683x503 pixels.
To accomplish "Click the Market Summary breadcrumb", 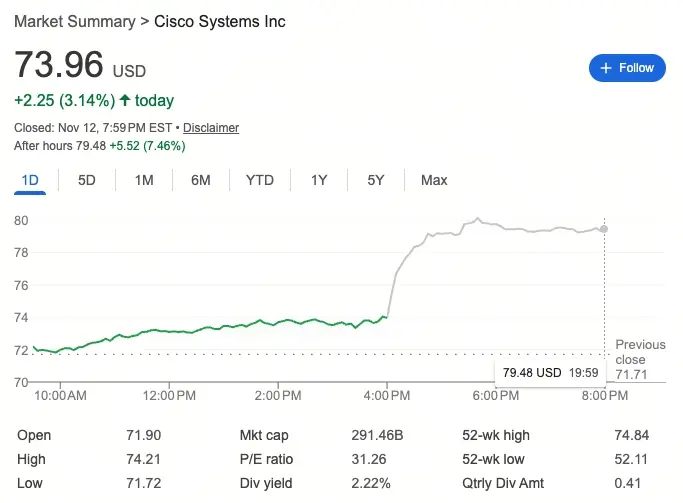I will coord(75,21).
